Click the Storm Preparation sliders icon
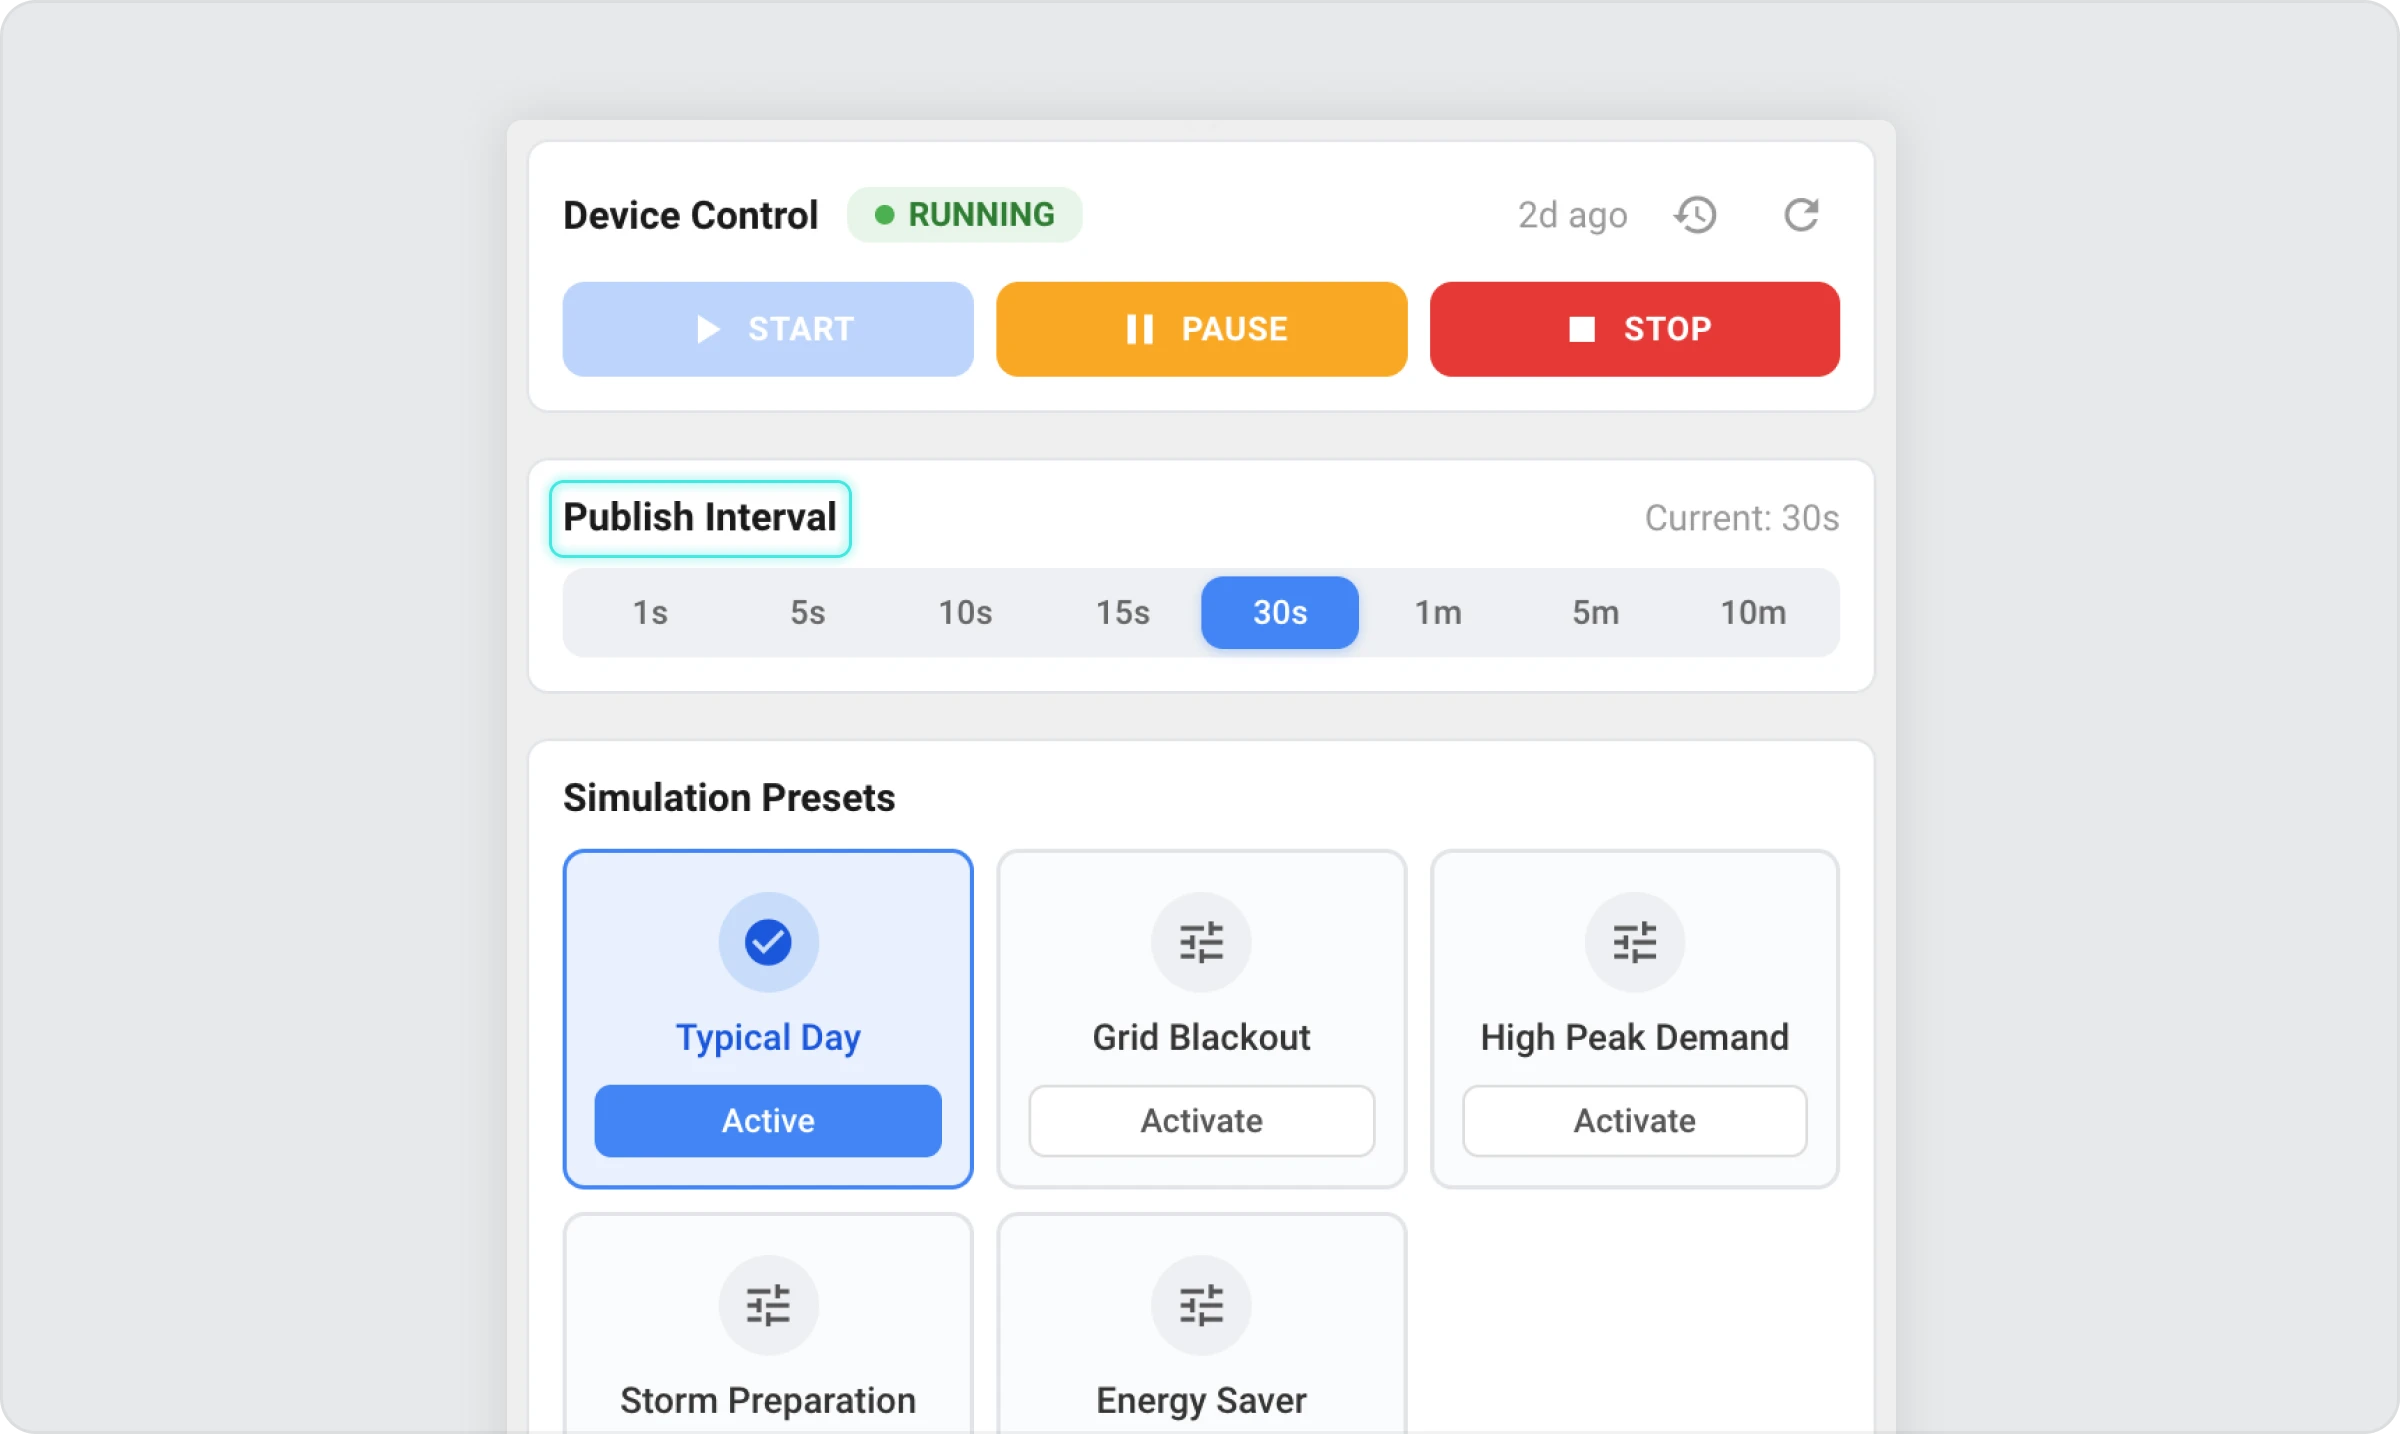Screen dimensions: 2400x1434 [768, 1305]
